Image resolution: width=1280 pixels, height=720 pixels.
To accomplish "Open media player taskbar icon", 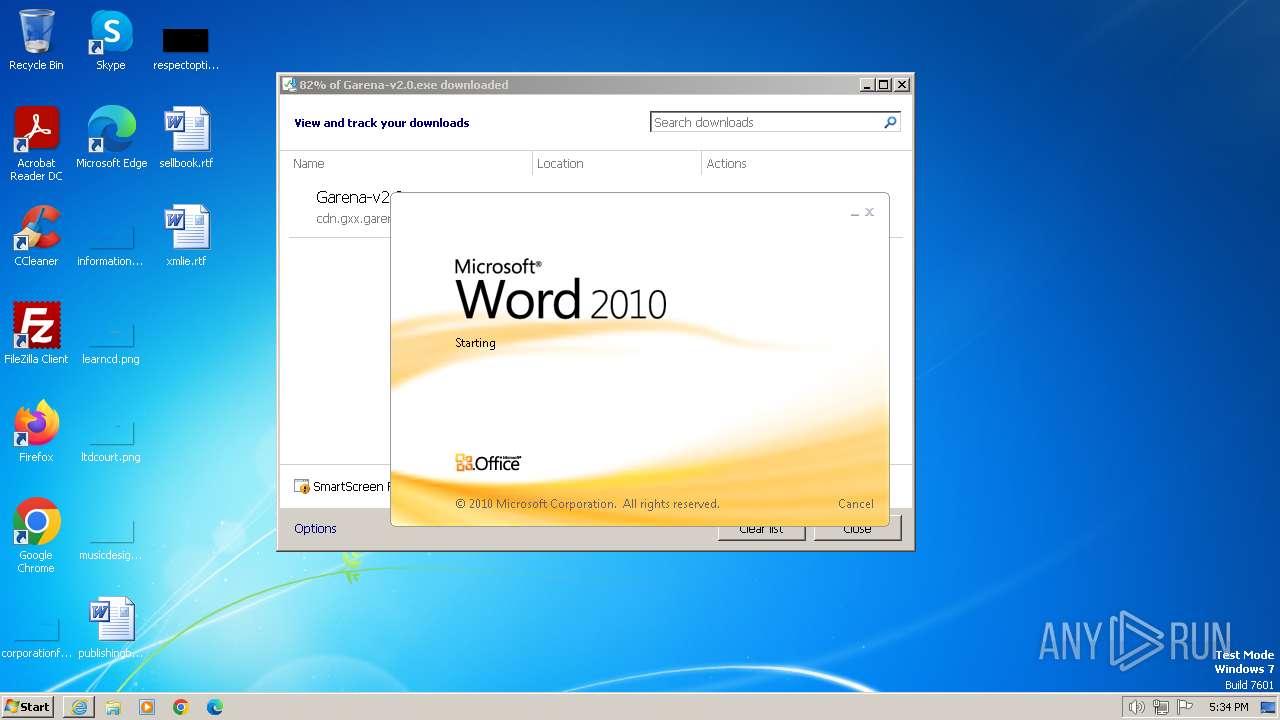I will click(x=147, y=707).
